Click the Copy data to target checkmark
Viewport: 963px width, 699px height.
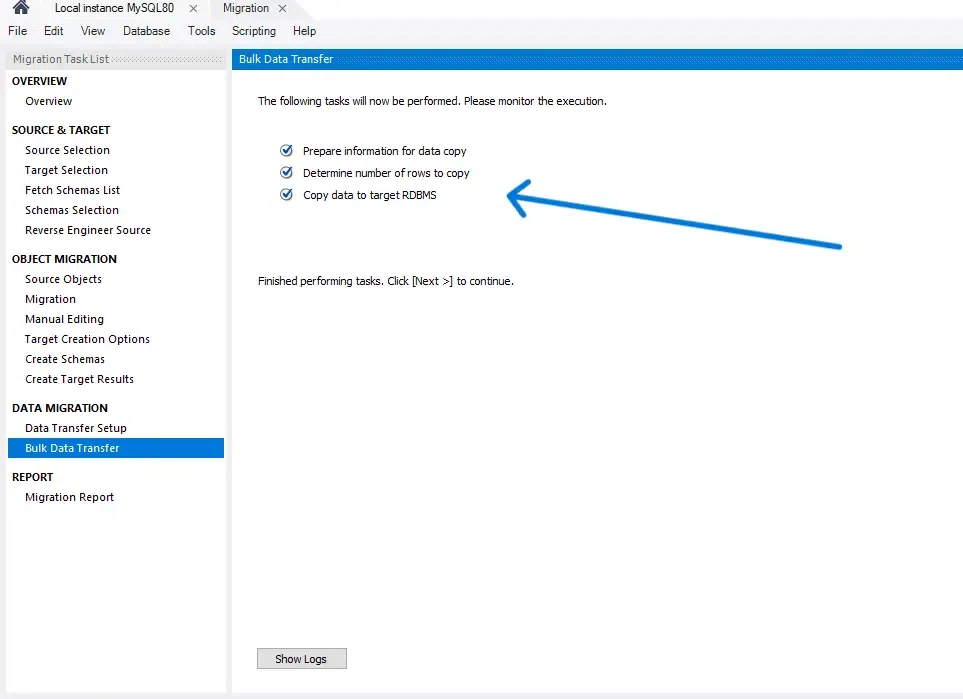(x=286, y=195)
